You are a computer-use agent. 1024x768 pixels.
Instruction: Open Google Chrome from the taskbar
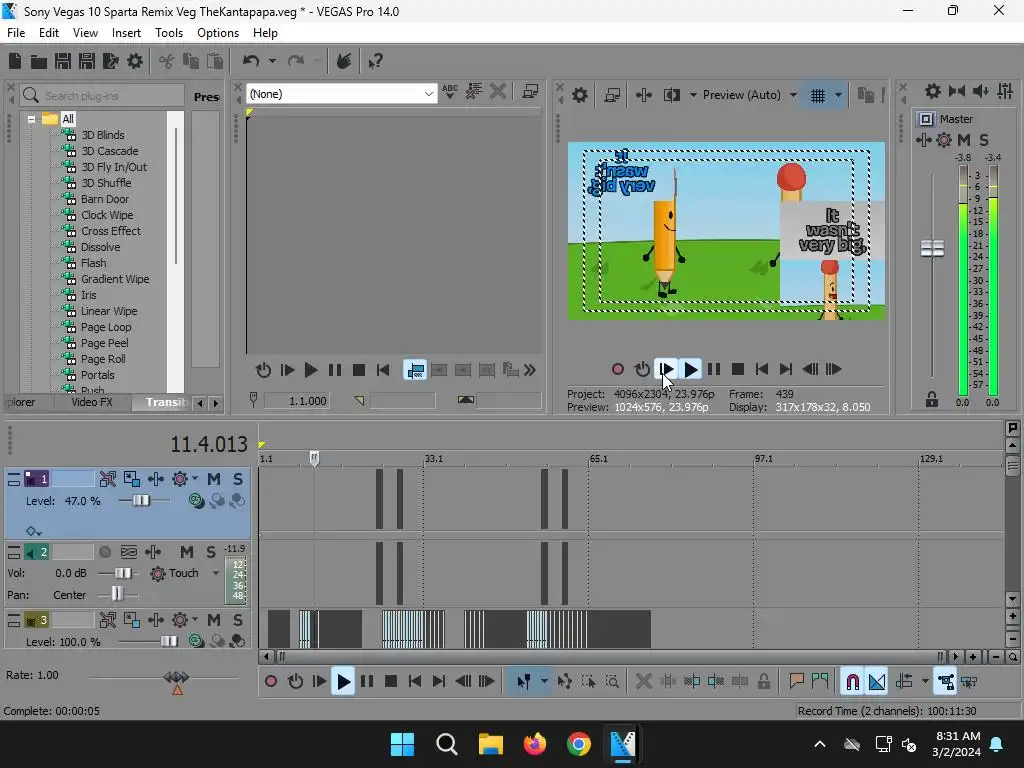(x=579, y=744)
